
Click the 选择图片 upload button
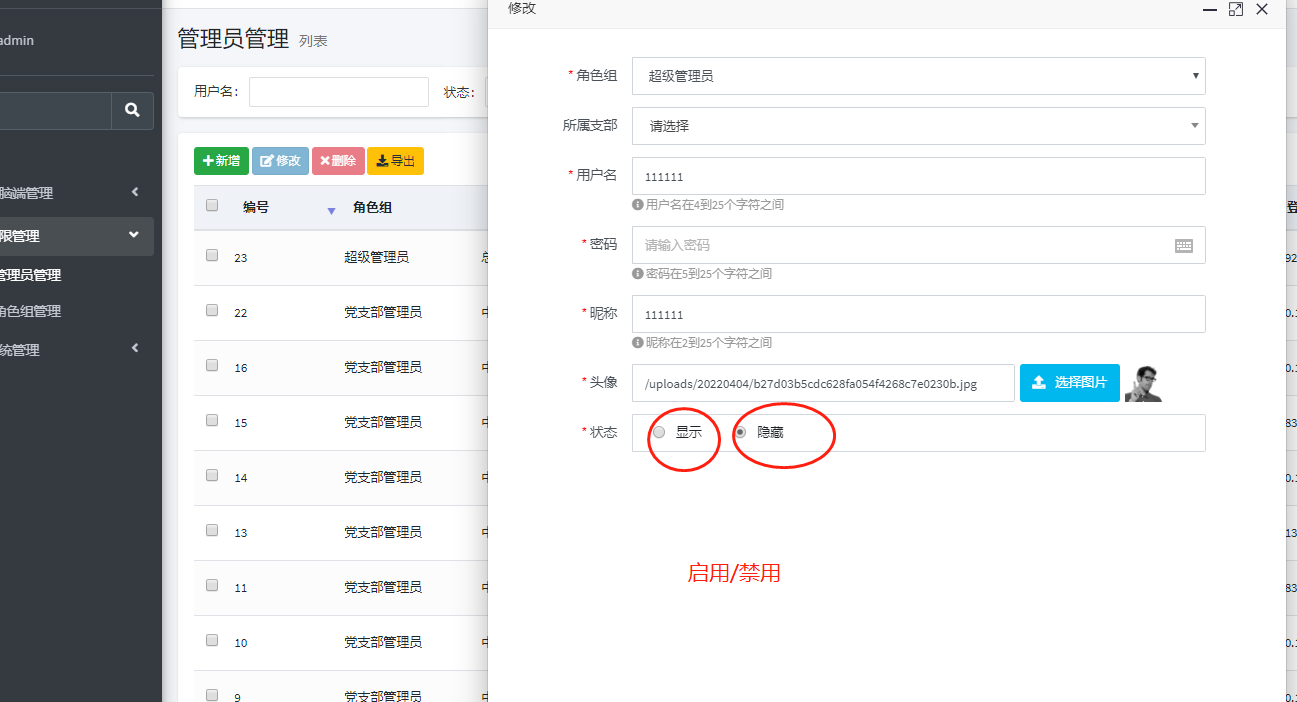point(1069,383)
